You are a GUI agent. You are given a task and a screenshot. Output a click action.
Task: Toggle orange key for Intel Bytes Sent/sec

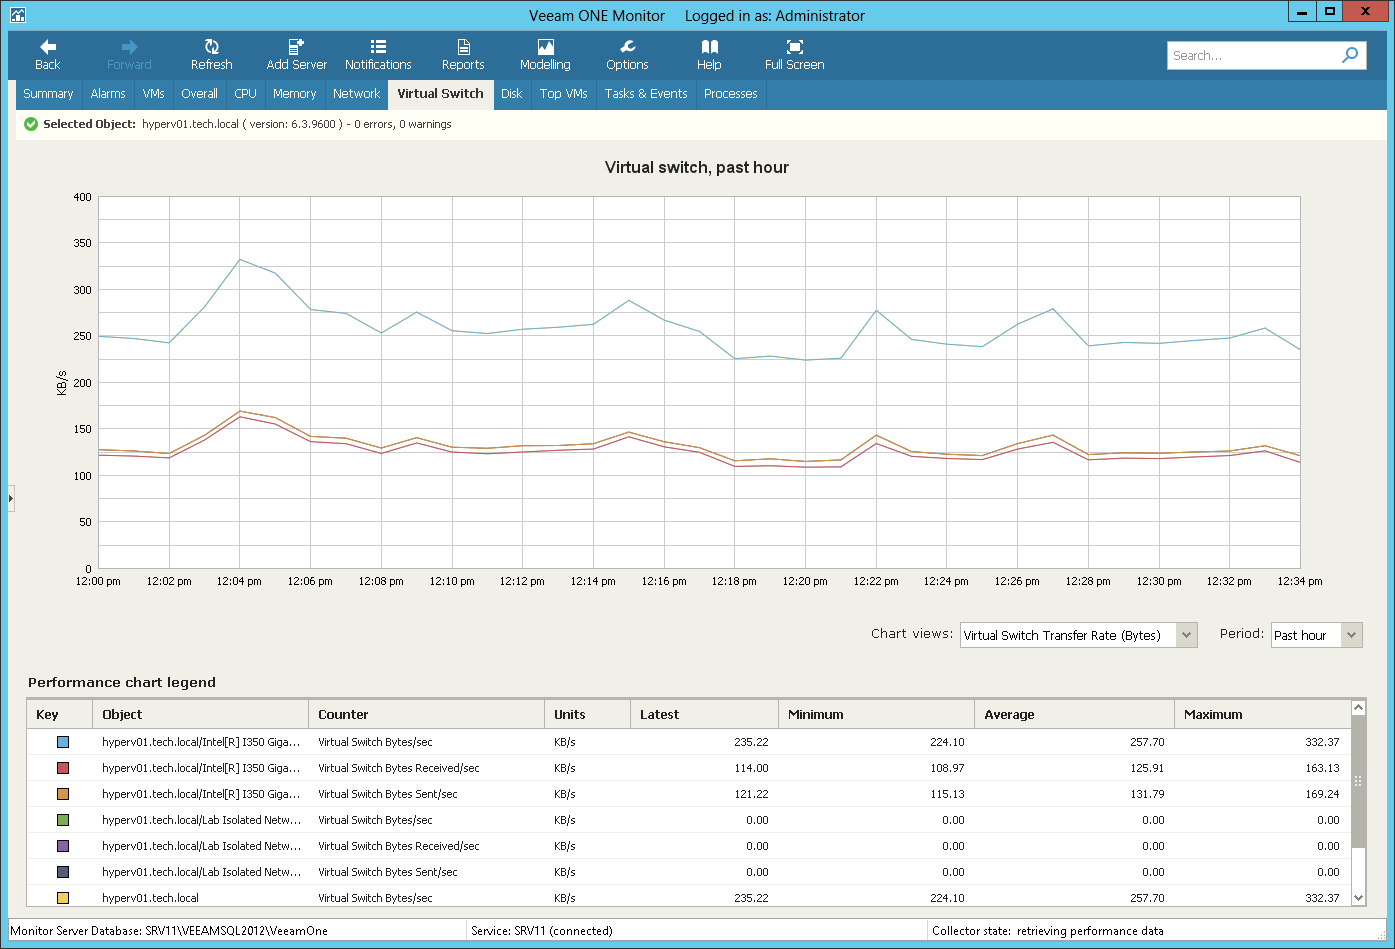(x=63, y=794)
